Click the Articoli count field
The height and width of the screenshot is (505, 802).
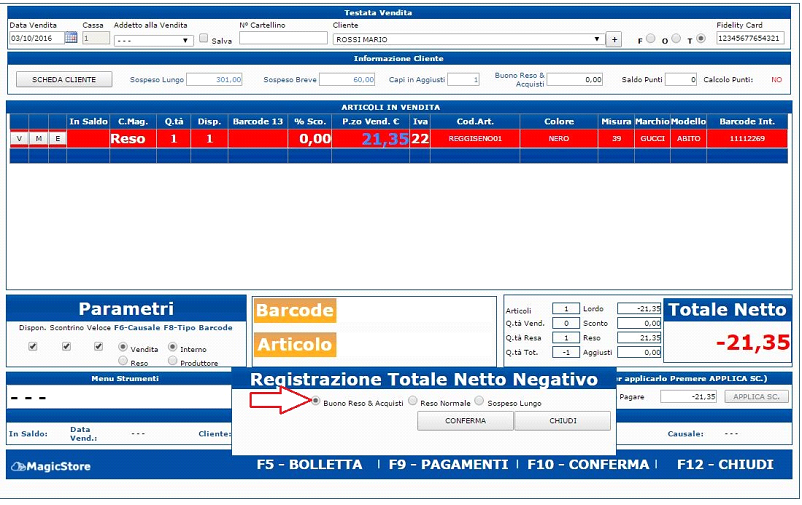(566, 309)
